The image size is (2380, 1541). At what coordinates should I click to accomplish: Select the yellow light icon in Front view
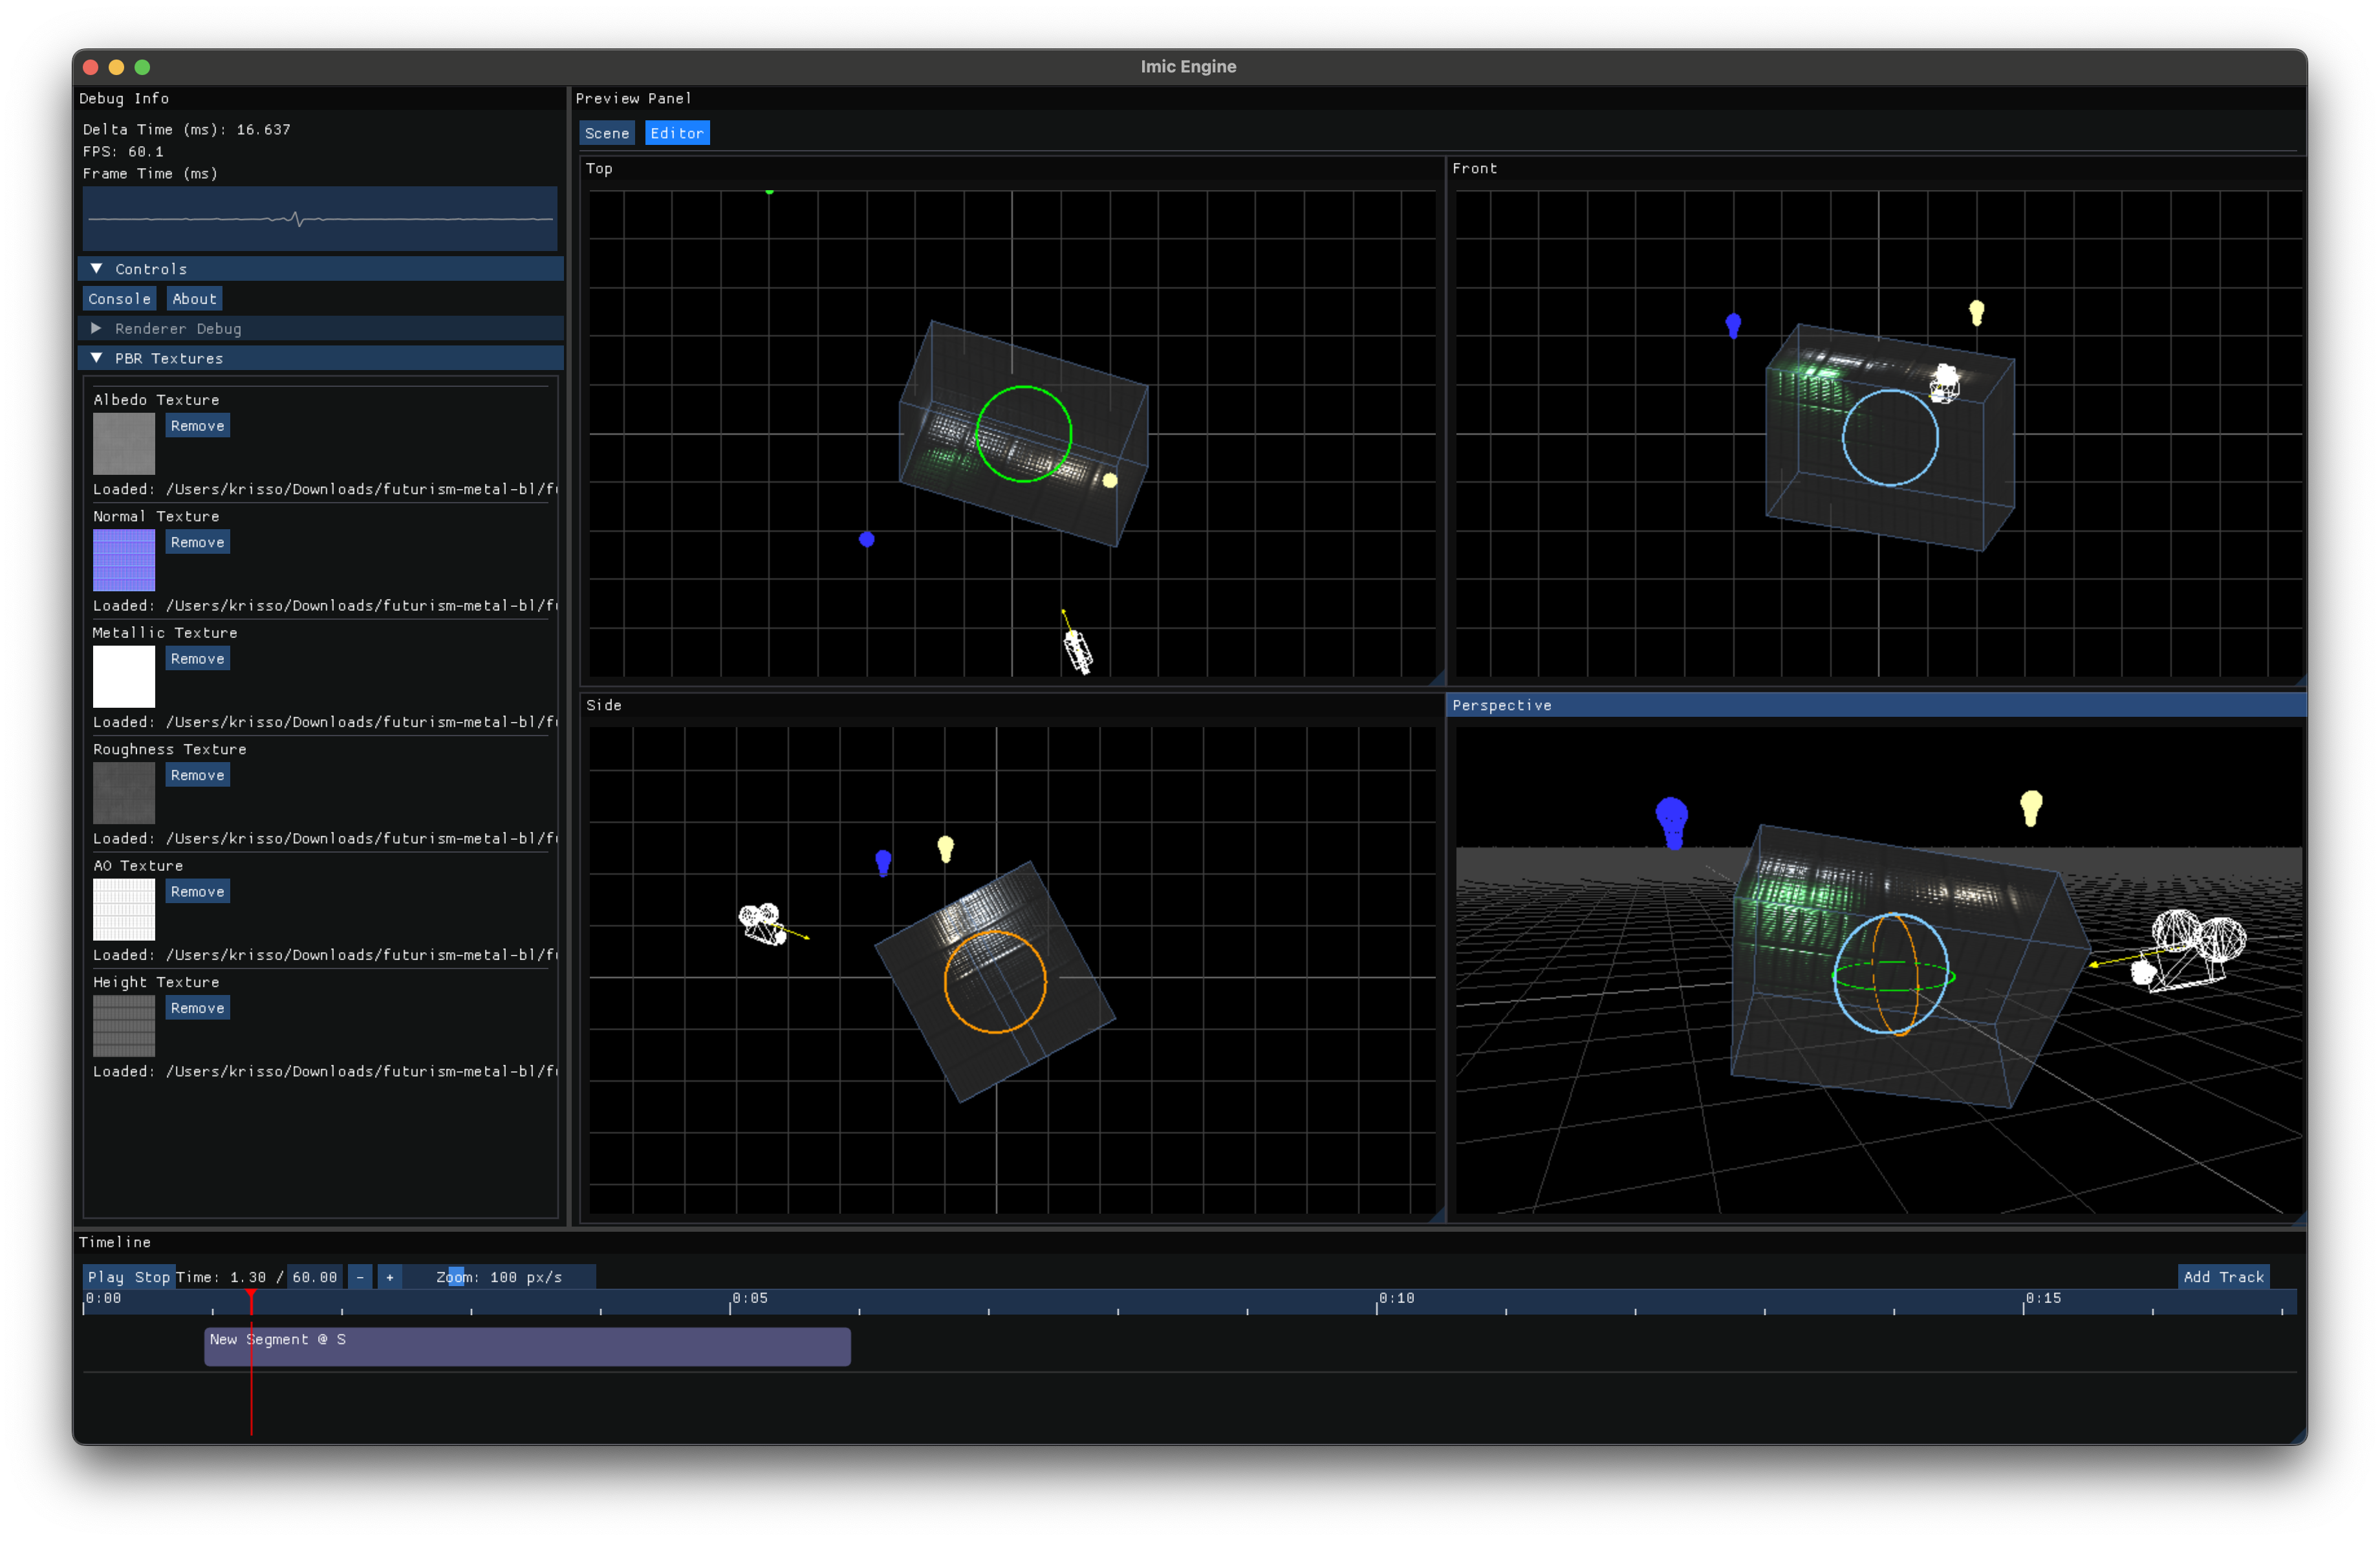coord(1976,312)
